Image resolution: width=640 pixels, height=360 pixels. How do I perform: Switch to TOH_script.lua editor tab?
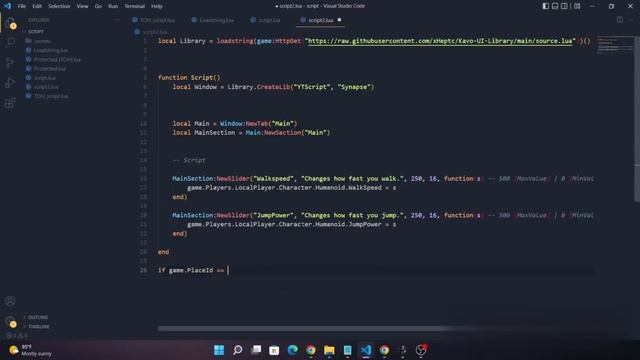coord(153,20)
